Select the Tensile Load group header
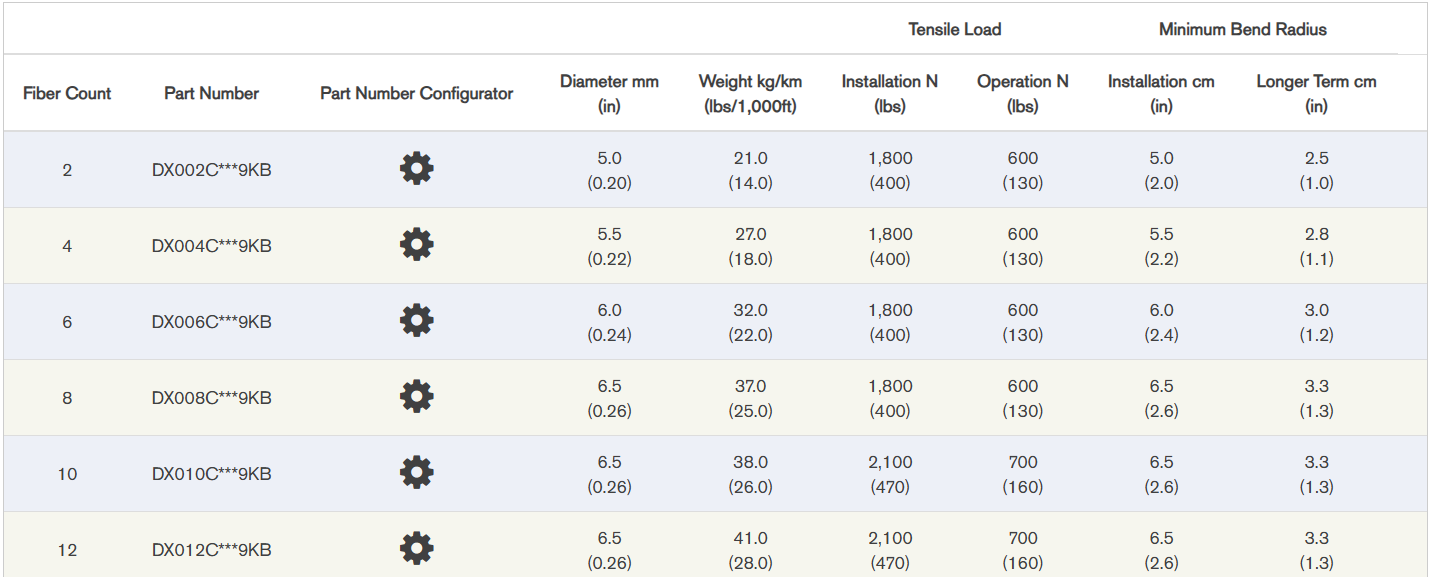The height and width of the screenshot is (578, 1432). pyautogui.click(x=954, y=29)
